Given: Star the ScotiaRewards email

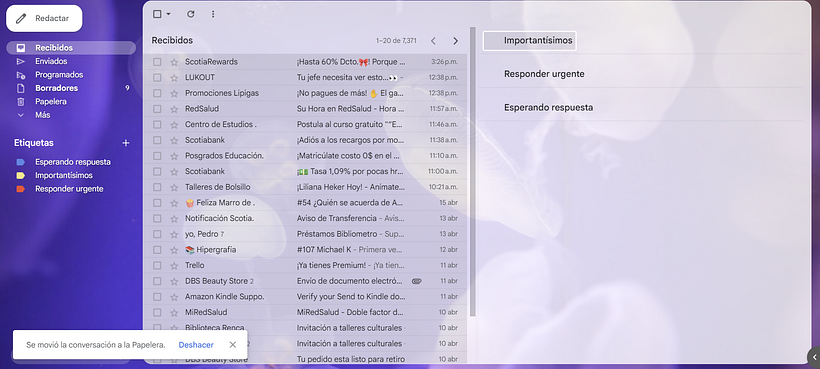Looking at the screenshot, I should click(x=174, y=62).
